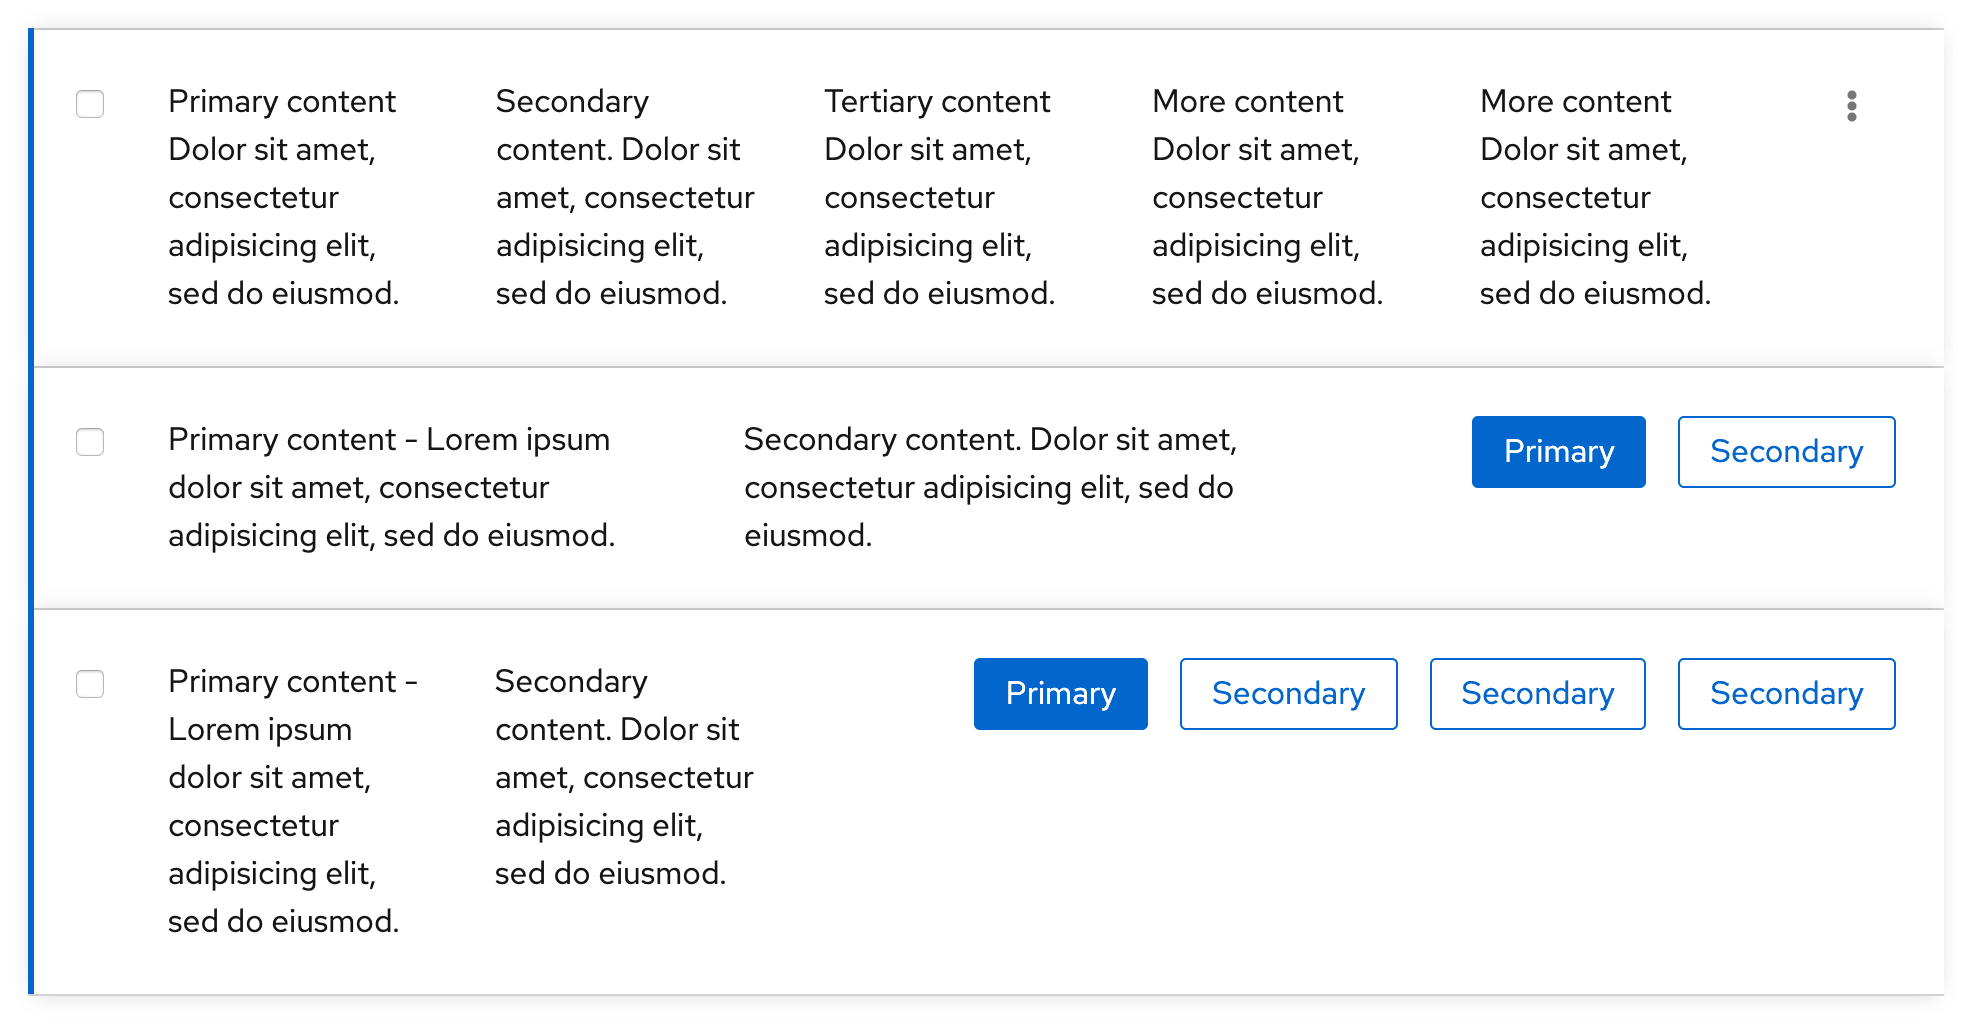Click Secondary content text in third row

(x=623, y=777)
